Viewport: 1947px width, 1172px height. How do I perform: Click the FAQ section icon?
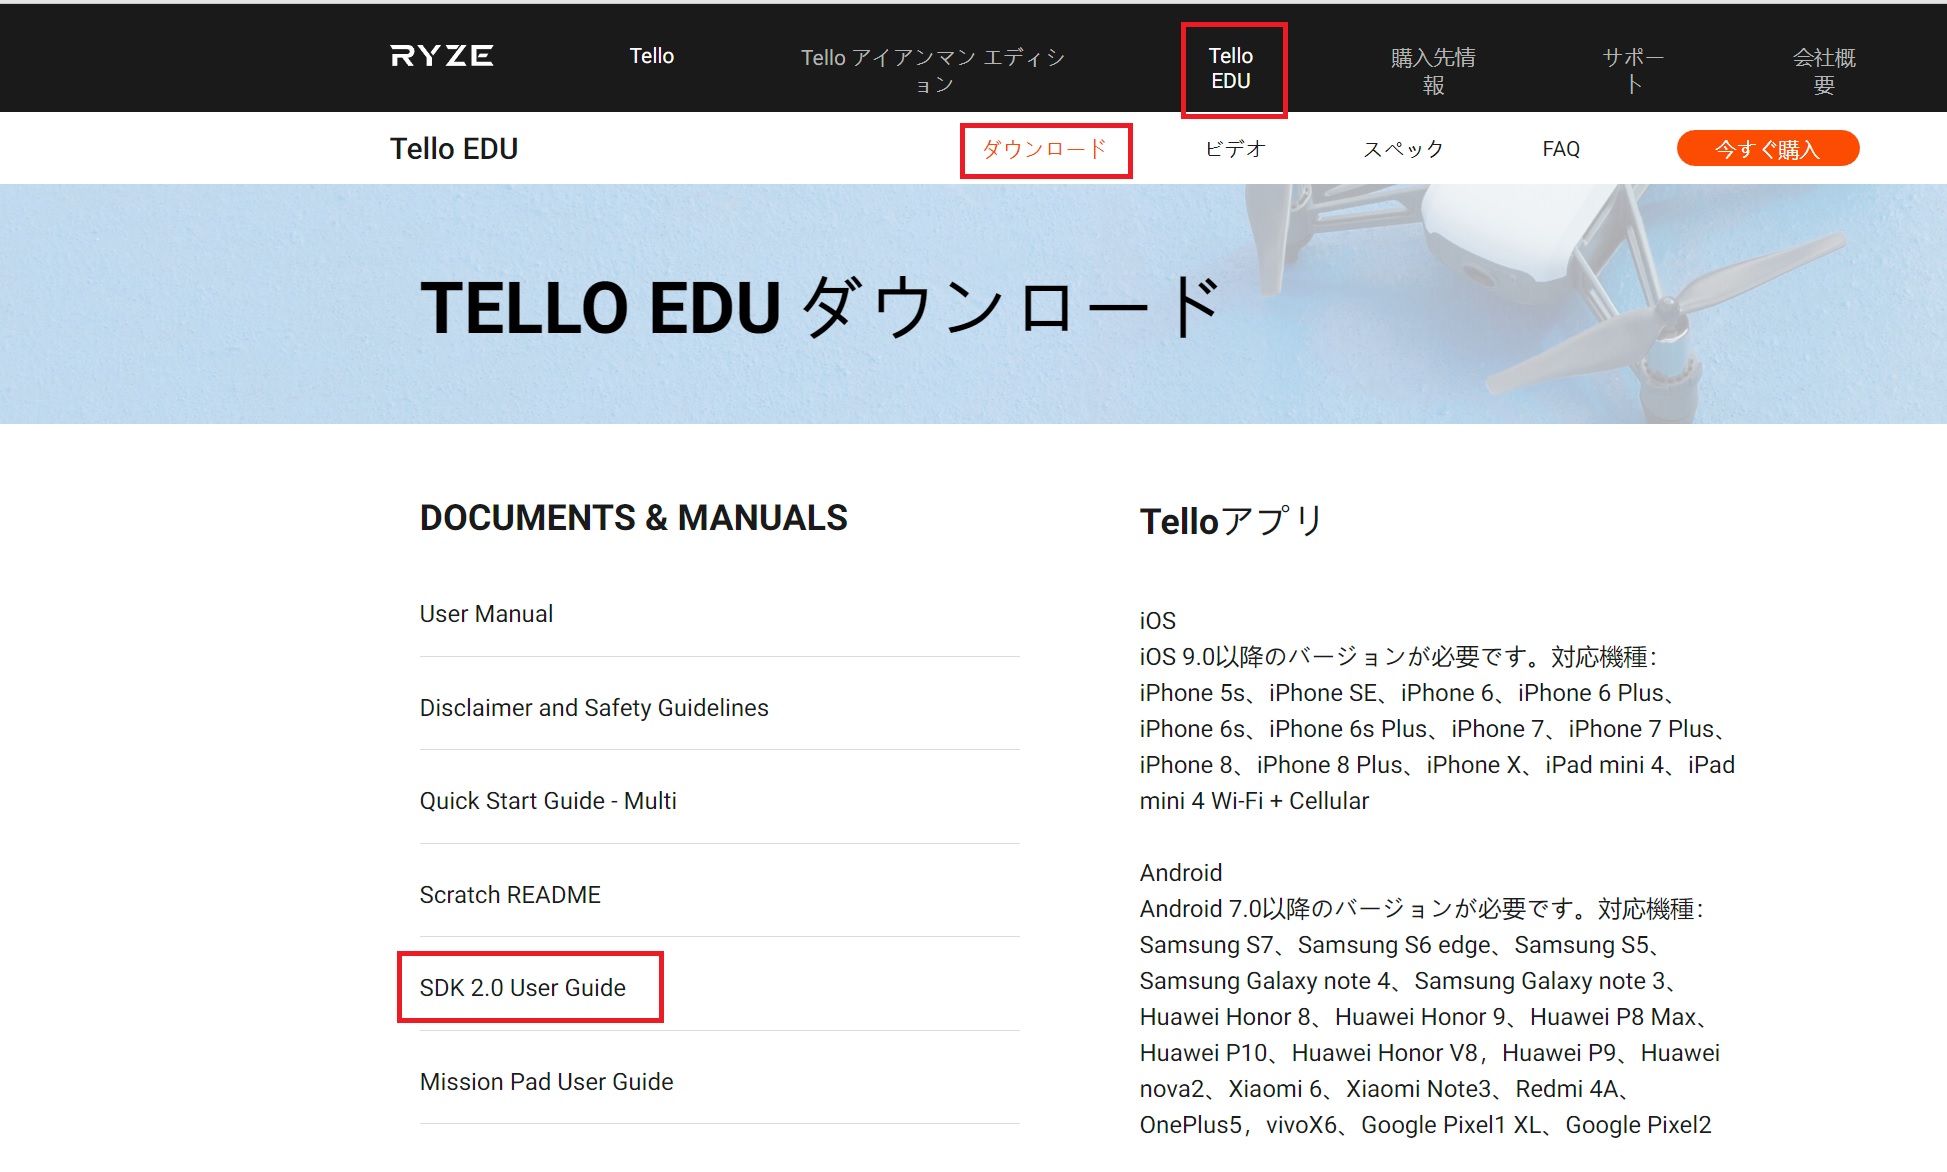pos(1562,150)
